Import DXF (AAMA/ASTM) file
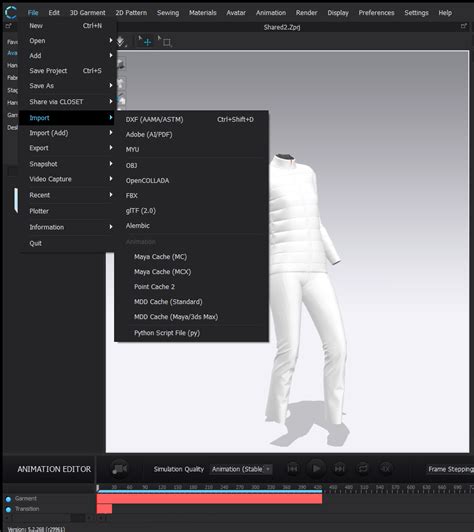The height and width of the screenshot is (532, 474). [x=192, y=119]
